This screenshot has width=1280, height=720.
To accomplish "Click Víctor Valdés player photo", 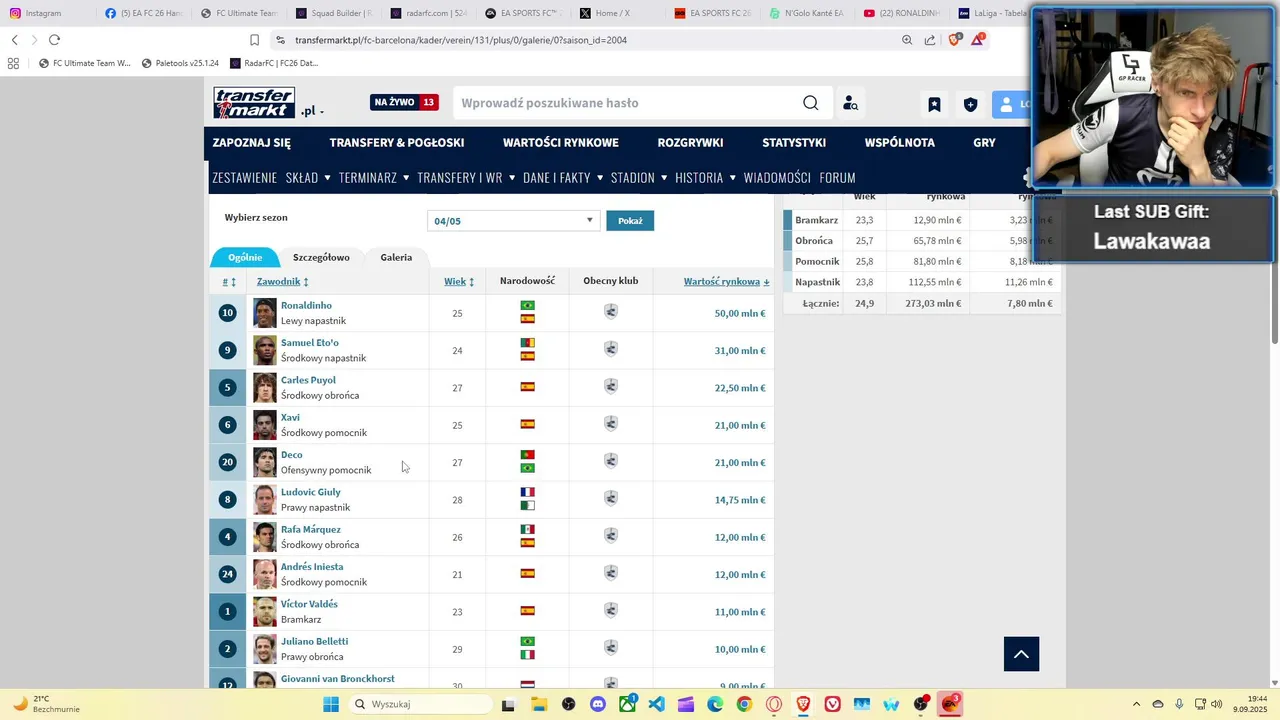I will (264, 612).
